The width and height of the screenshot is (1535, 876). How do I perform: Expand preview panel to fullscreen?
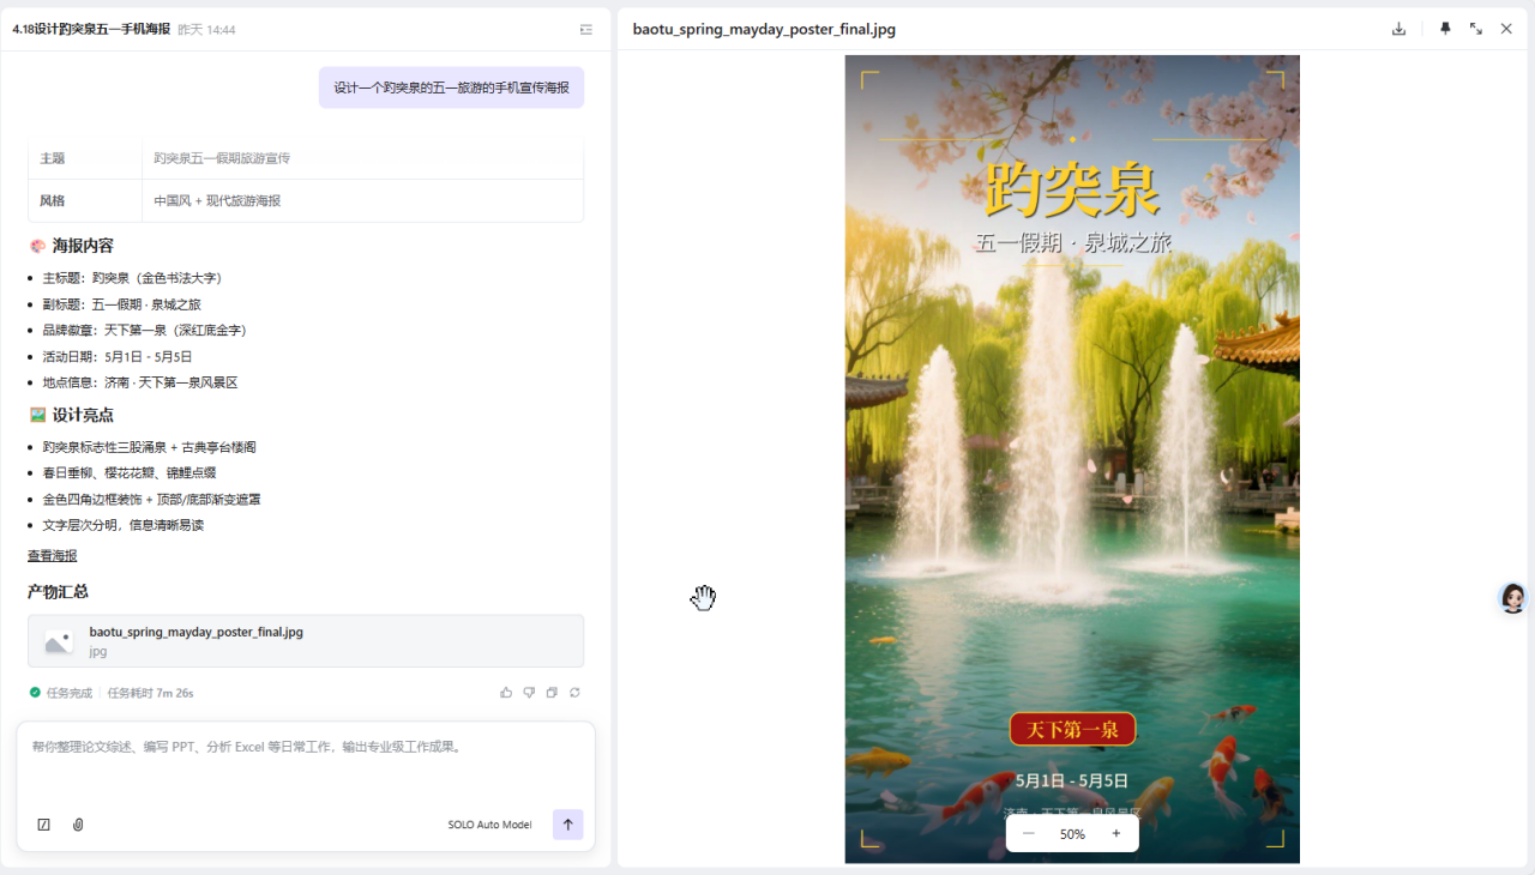click(1476, 29)
